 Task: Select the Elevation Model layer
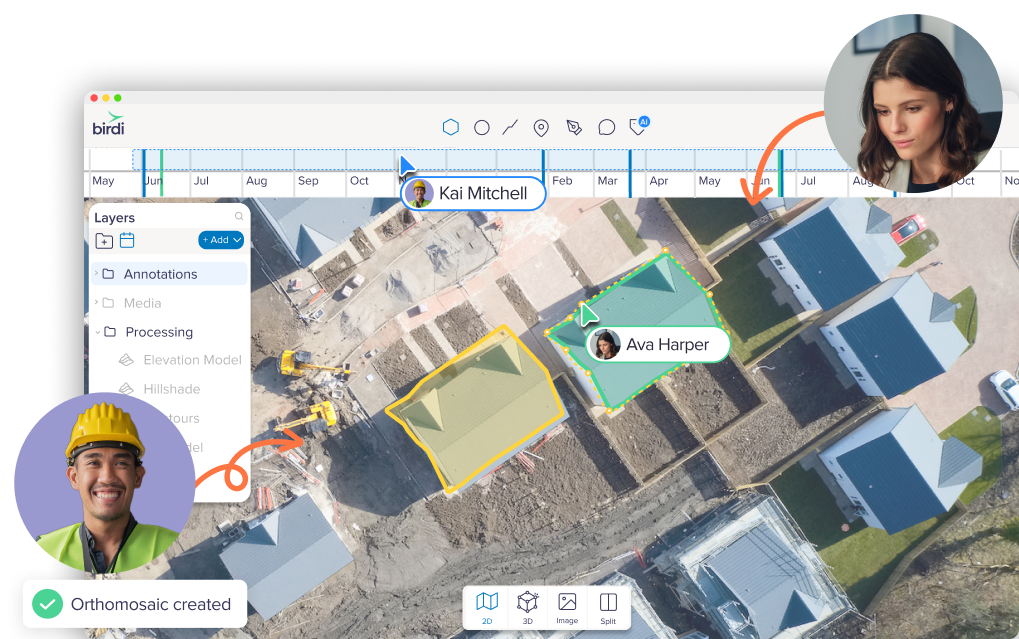193,360
